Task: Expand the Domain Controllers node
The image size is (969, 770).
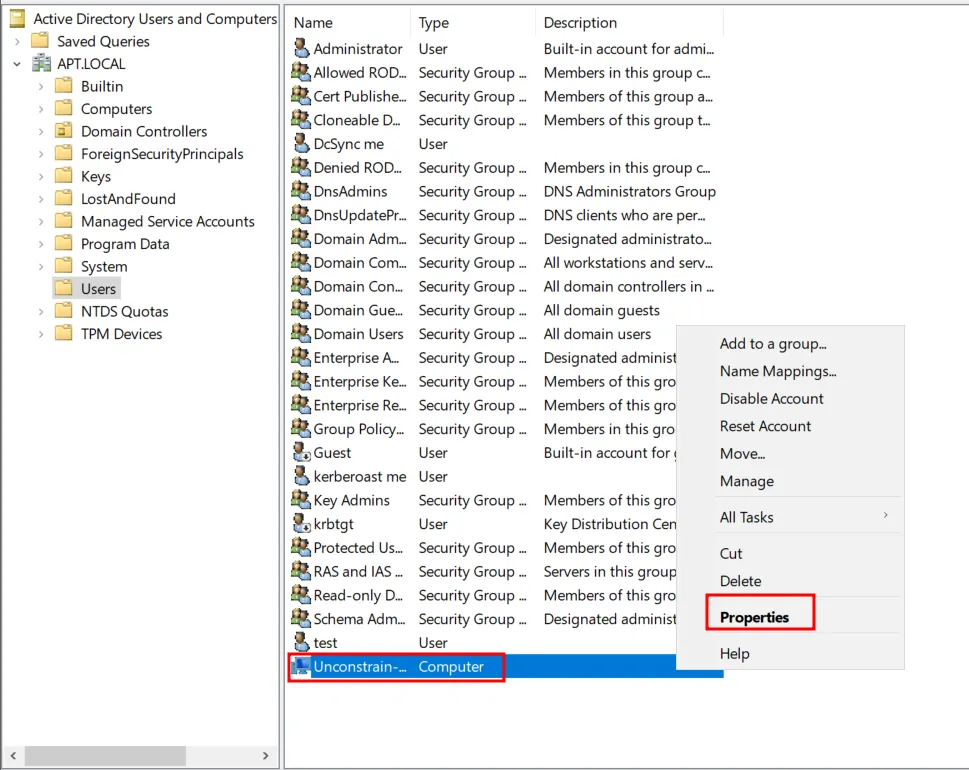Action: click(41, 132)
